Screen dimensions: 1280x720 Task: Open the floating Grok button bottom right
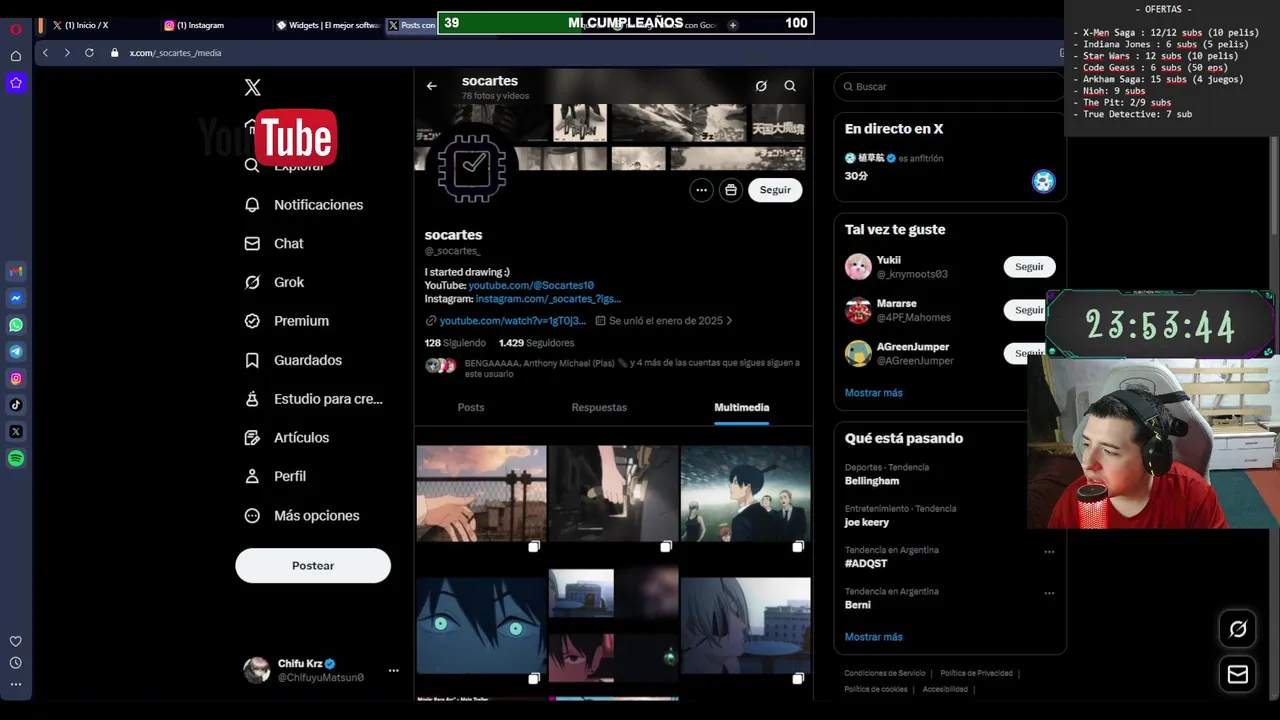tap(1238, 629)
